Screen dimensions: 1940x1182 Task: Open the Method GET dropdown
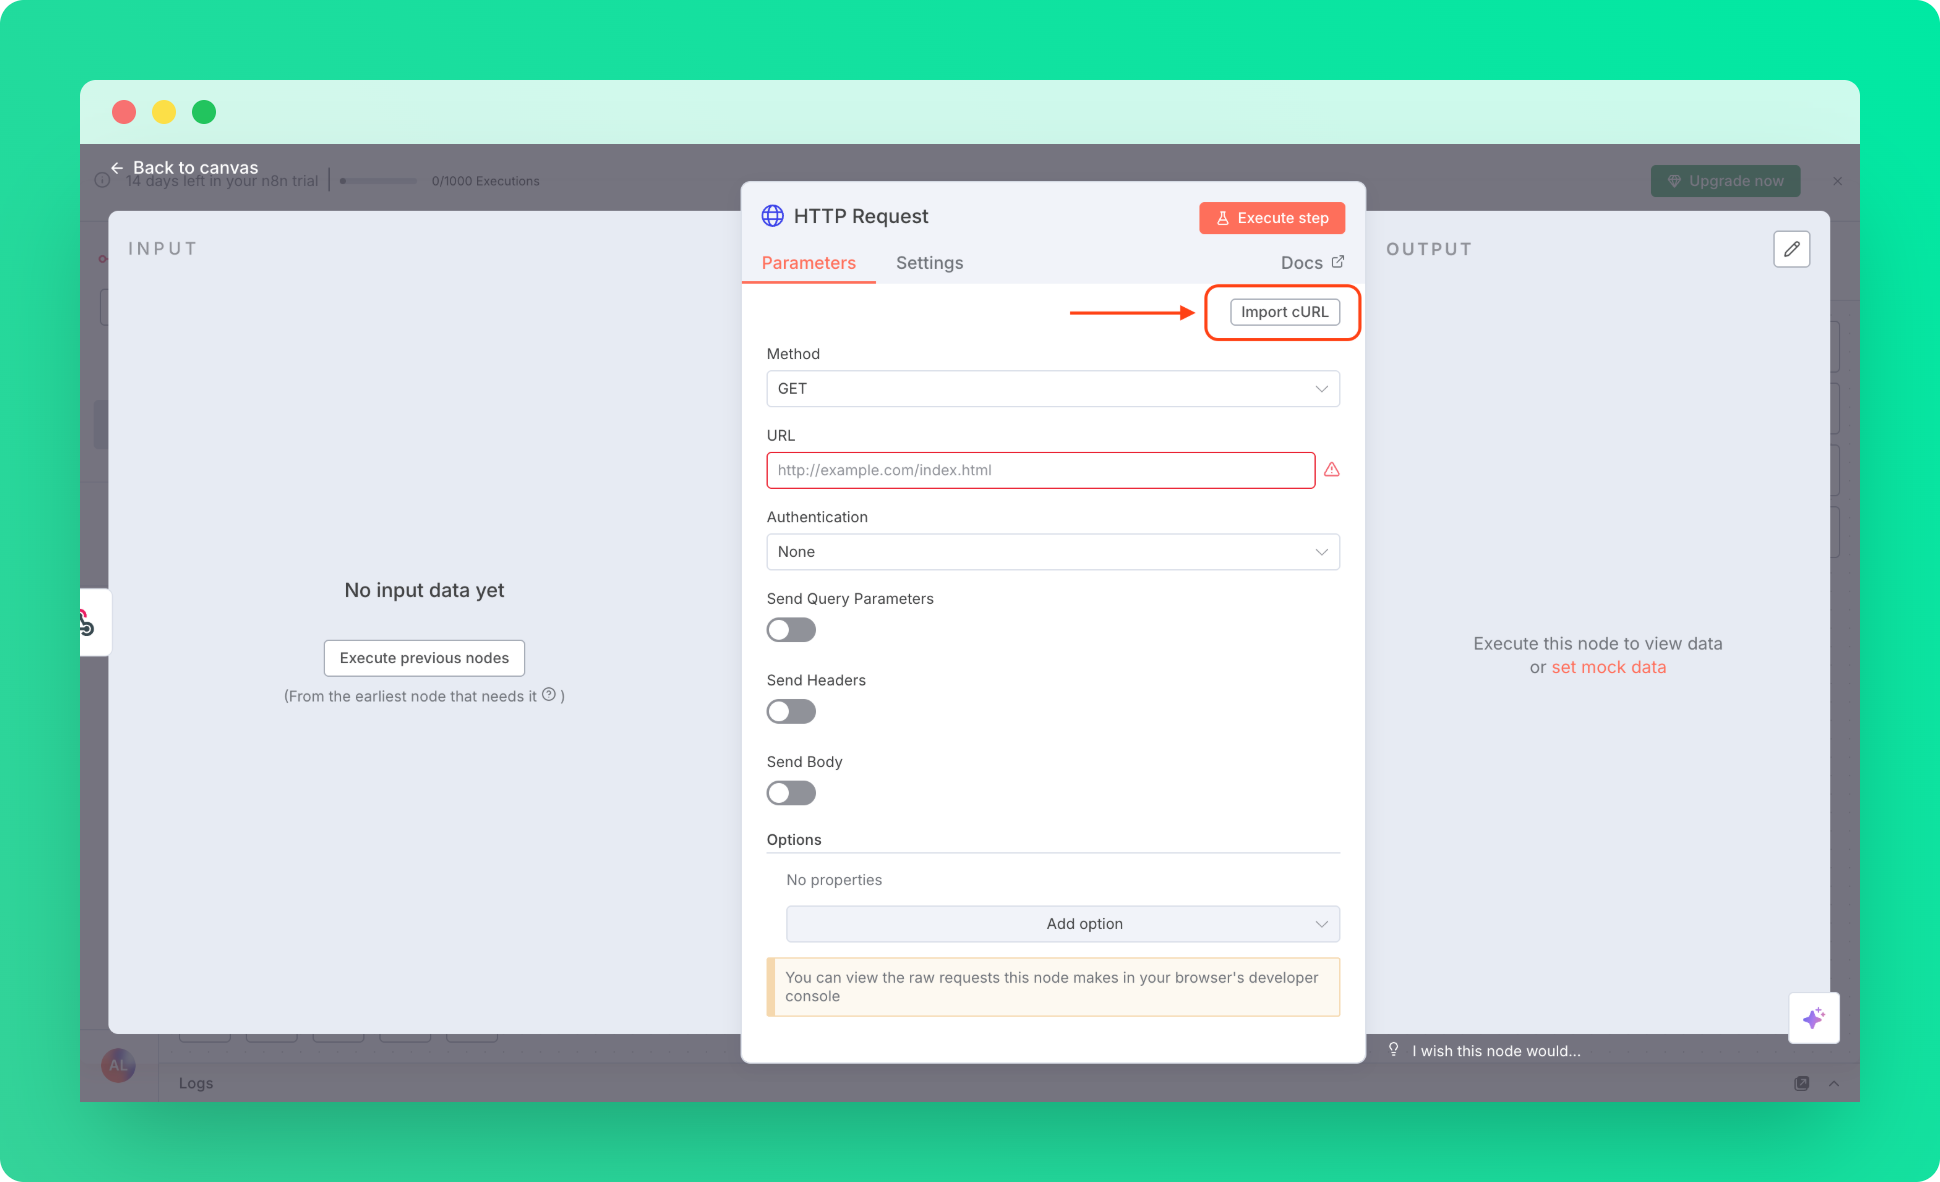pyautogui.click(x=1052, y=389)
